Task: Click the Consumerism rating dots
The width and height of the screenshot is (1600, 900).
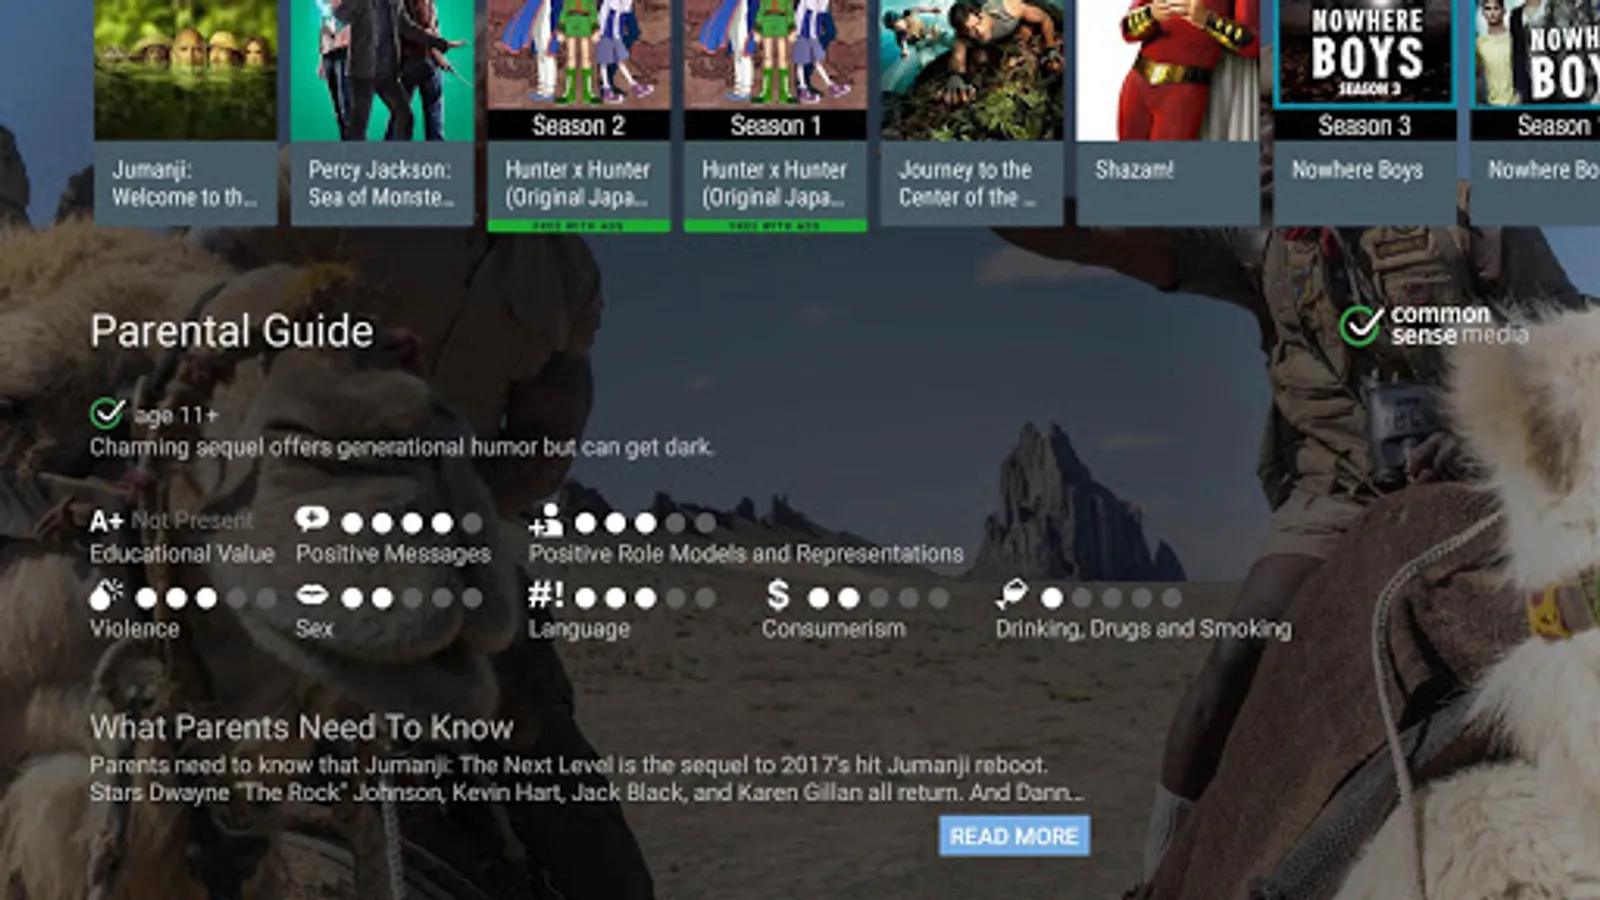Action: [x=878, y=598]
